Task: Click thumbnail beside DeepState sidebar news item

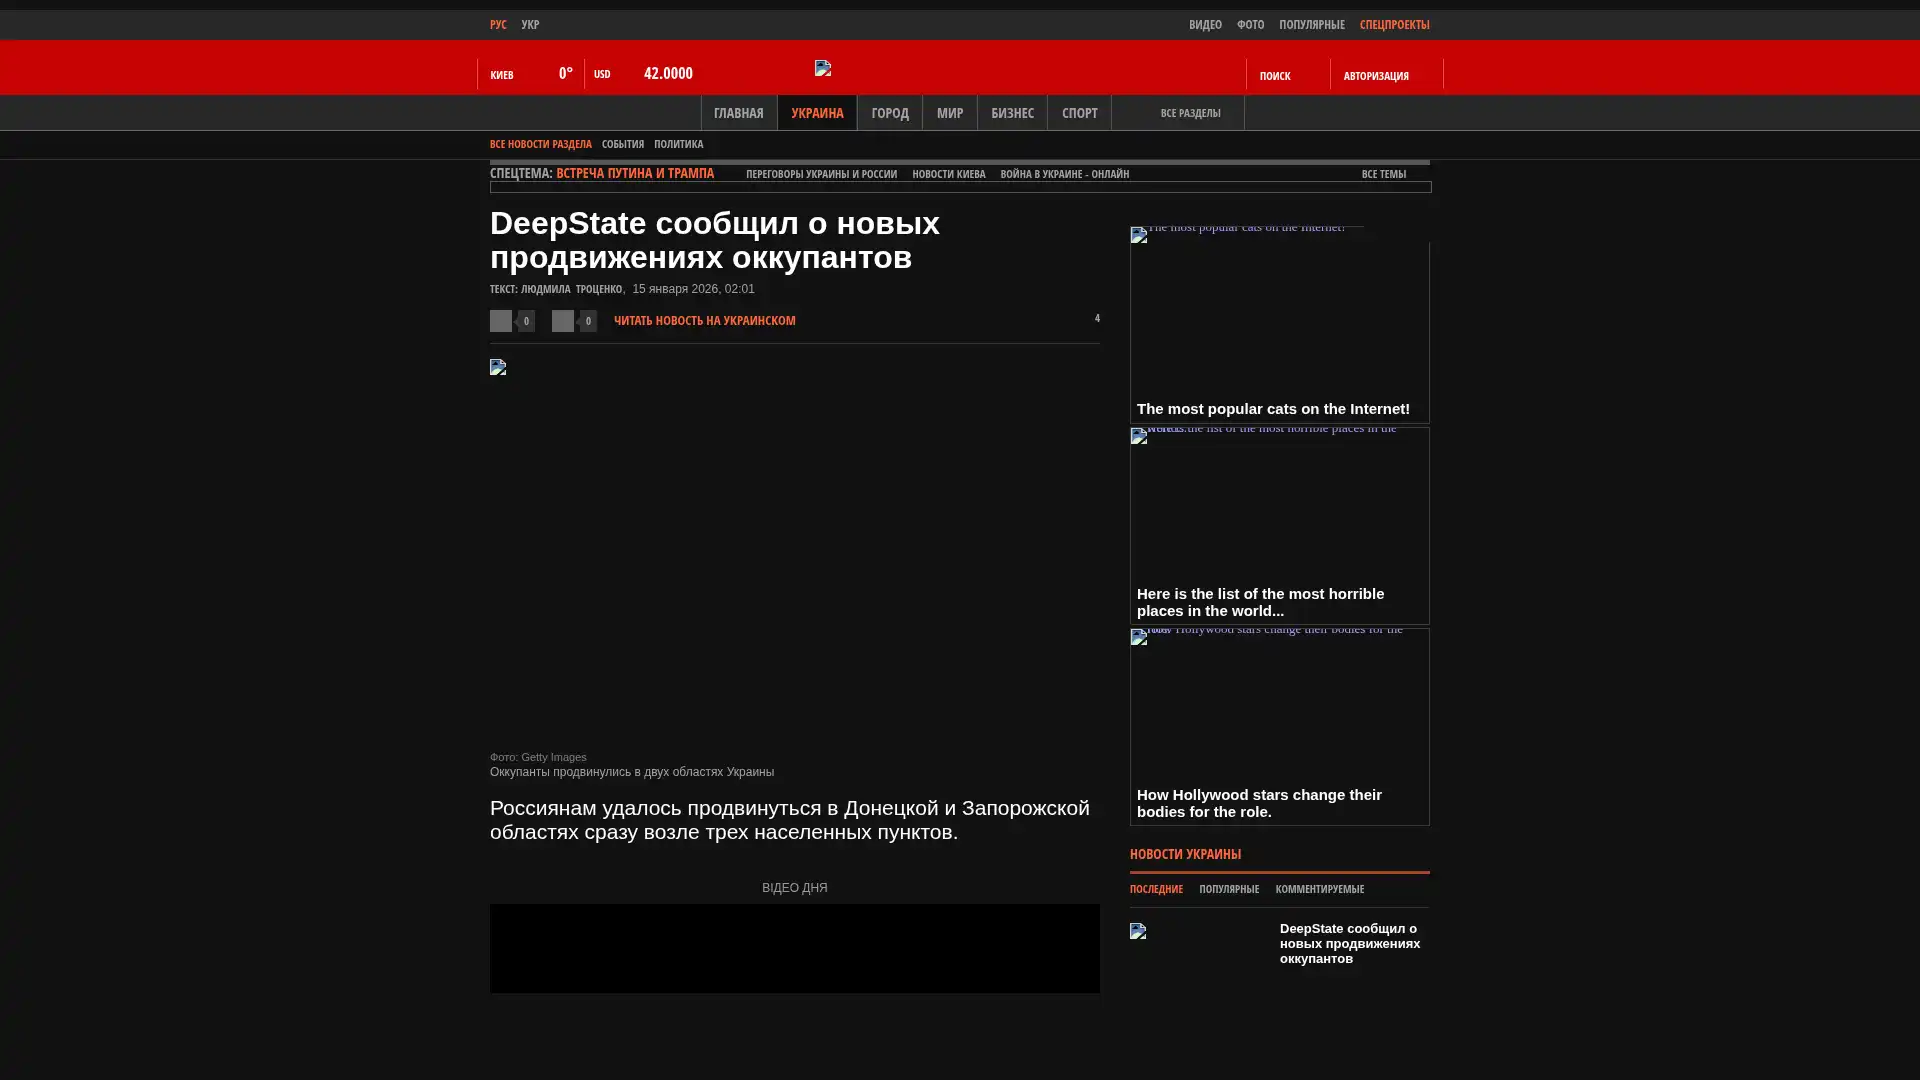Action: coord(1138,931)
